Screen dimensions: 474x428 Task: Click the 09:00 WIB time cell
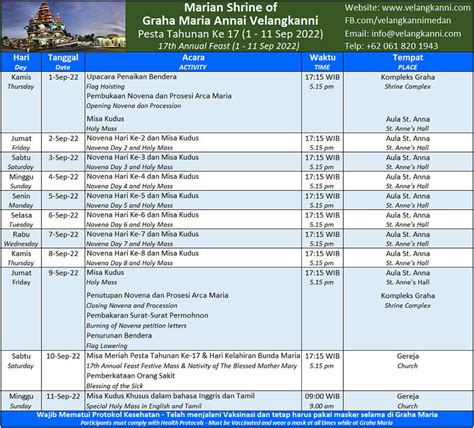[322, 396]
